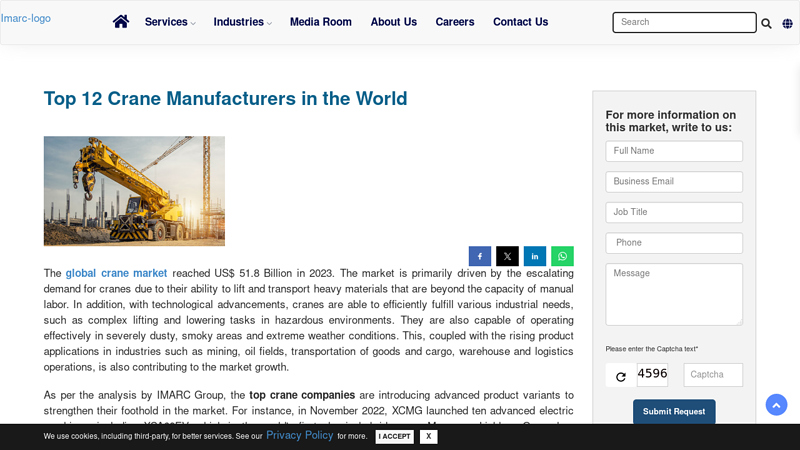Screen dimensions: 800x450
Task: Open the global crane market link
Action: click(116, 273)
